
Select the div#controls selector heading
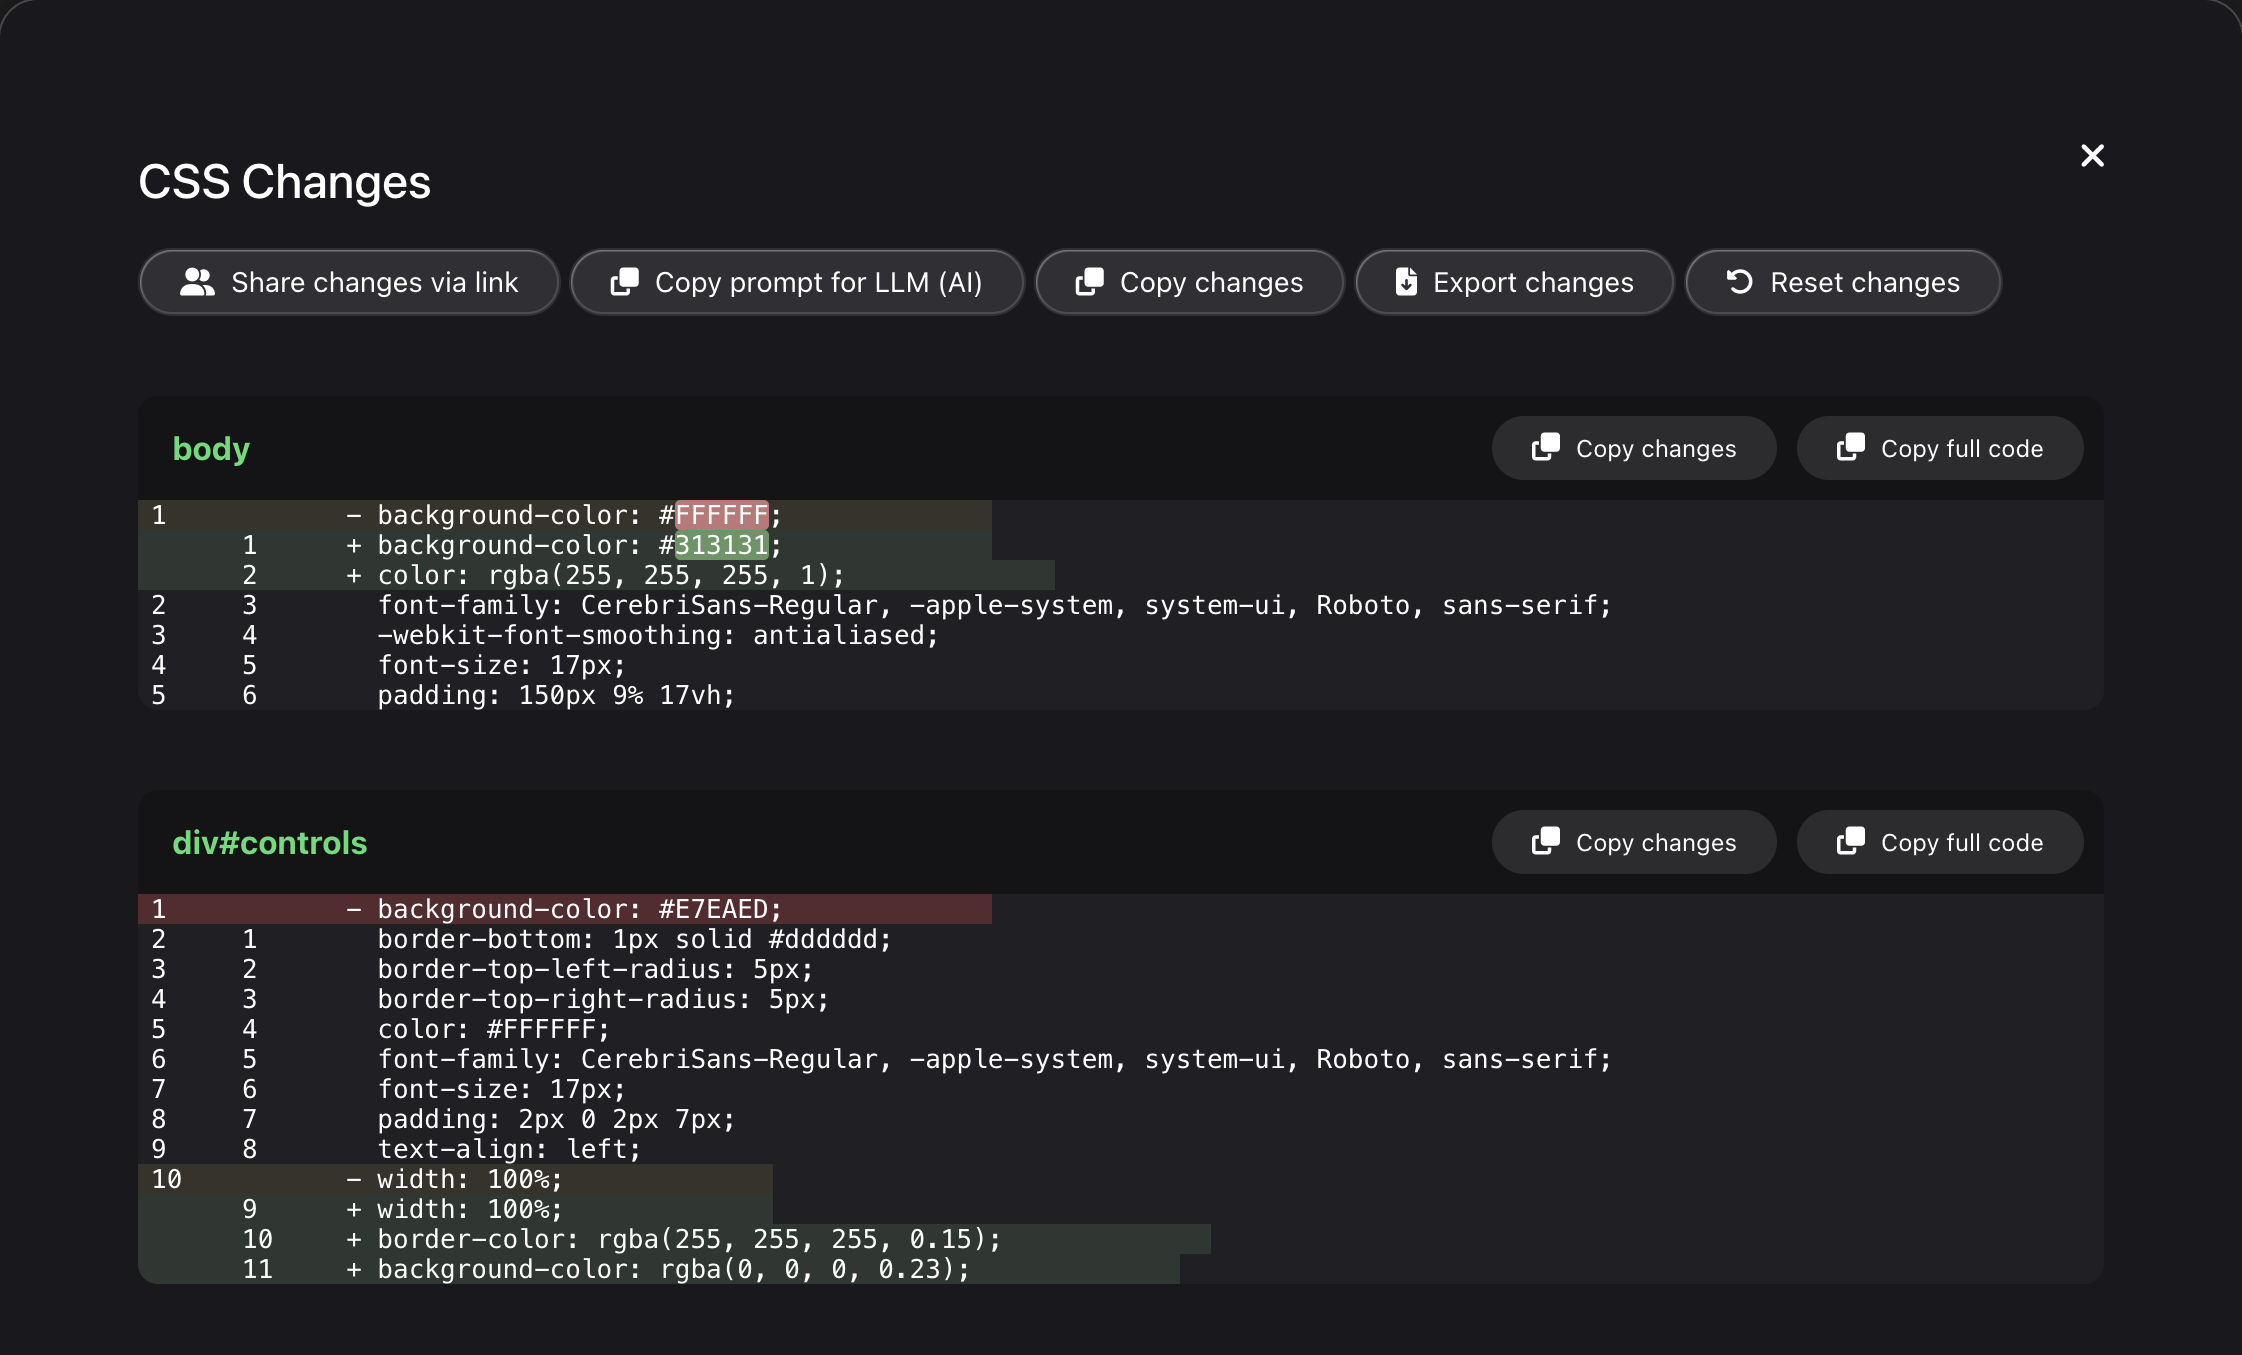point(269,843)
